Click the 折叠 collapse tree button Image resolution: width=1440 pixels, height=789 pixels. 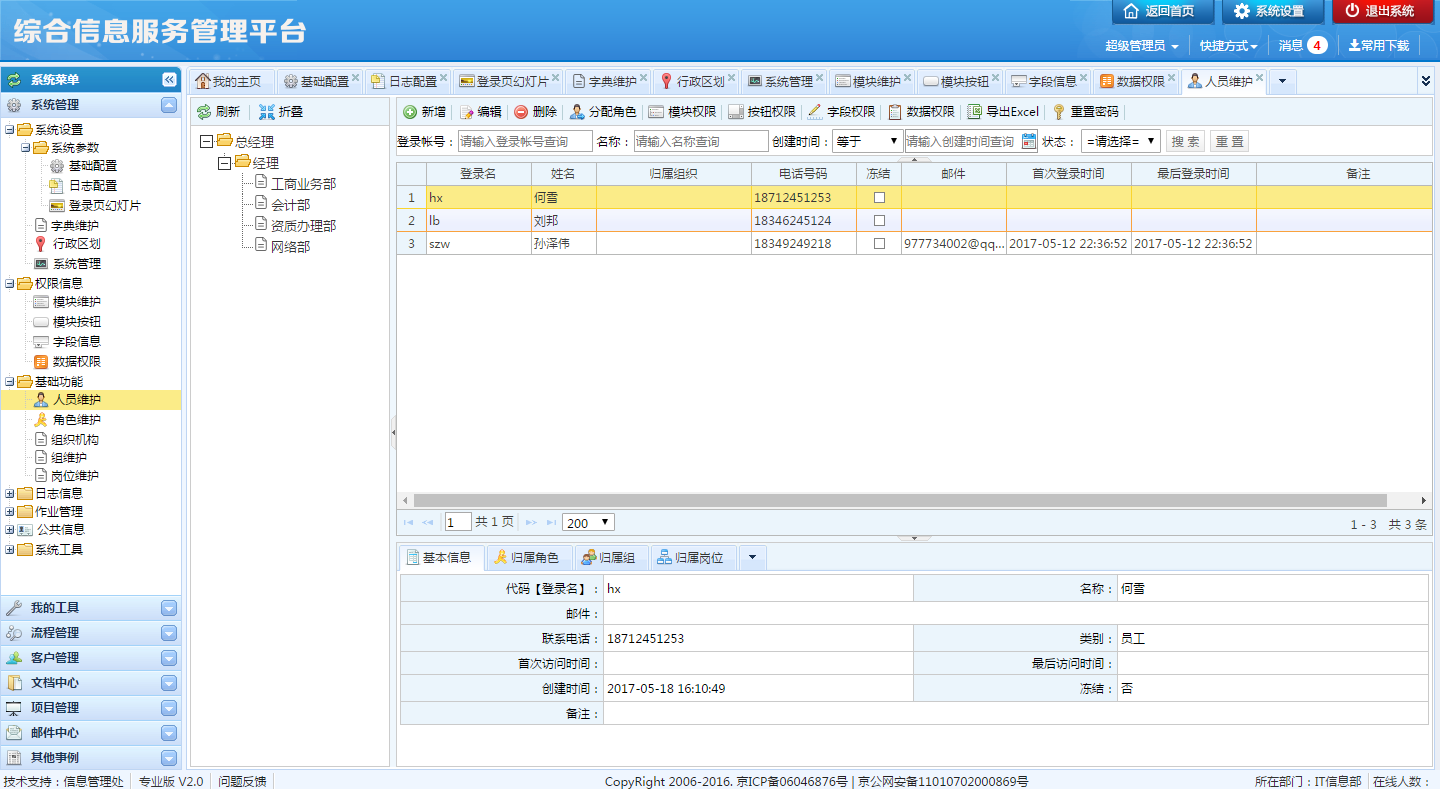pyautogui.click(x=281, y=112)
